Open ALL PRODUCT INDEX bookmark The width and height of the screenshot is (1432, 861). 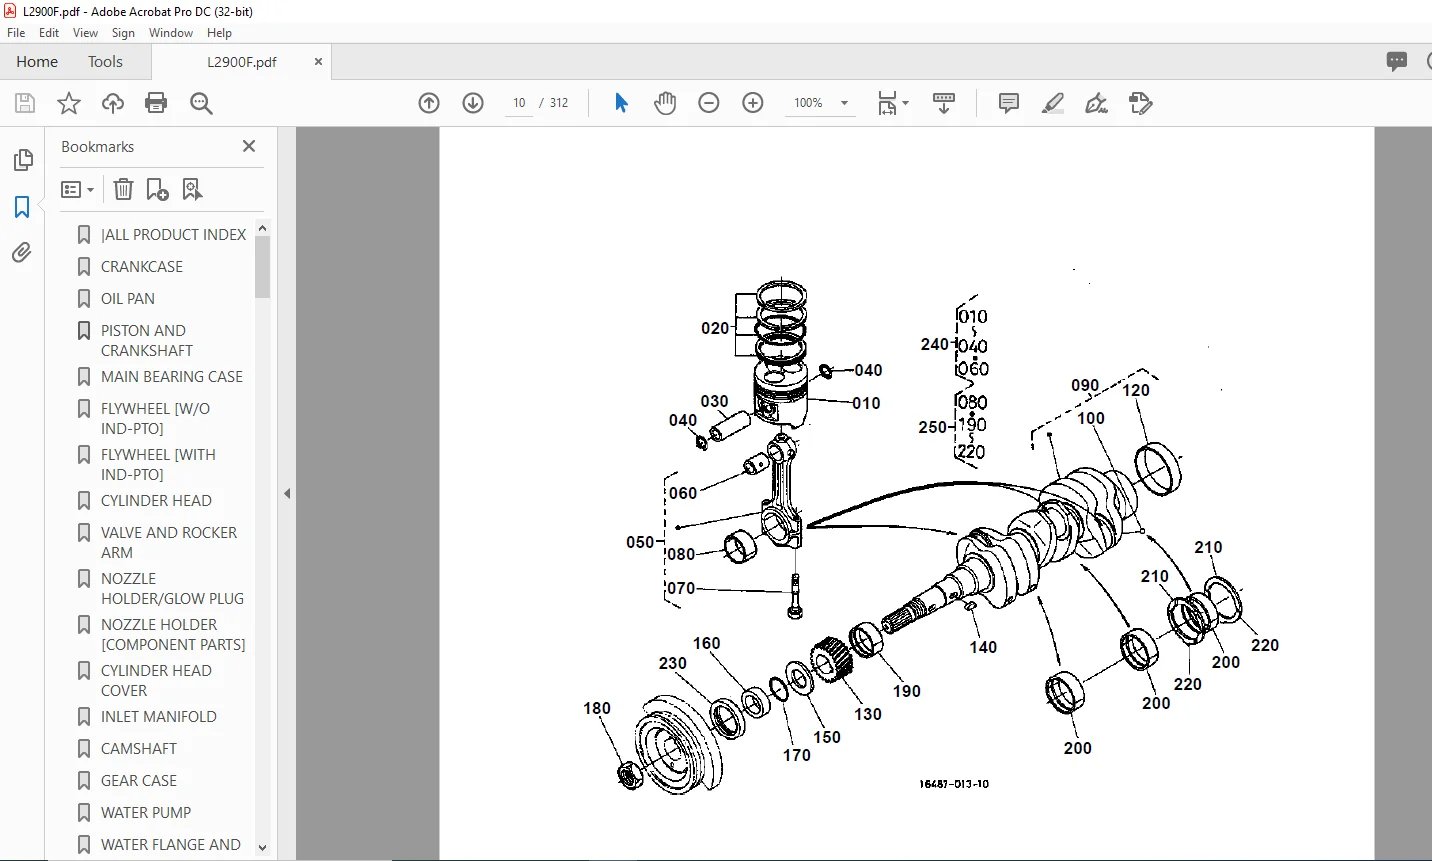[173, 234]
